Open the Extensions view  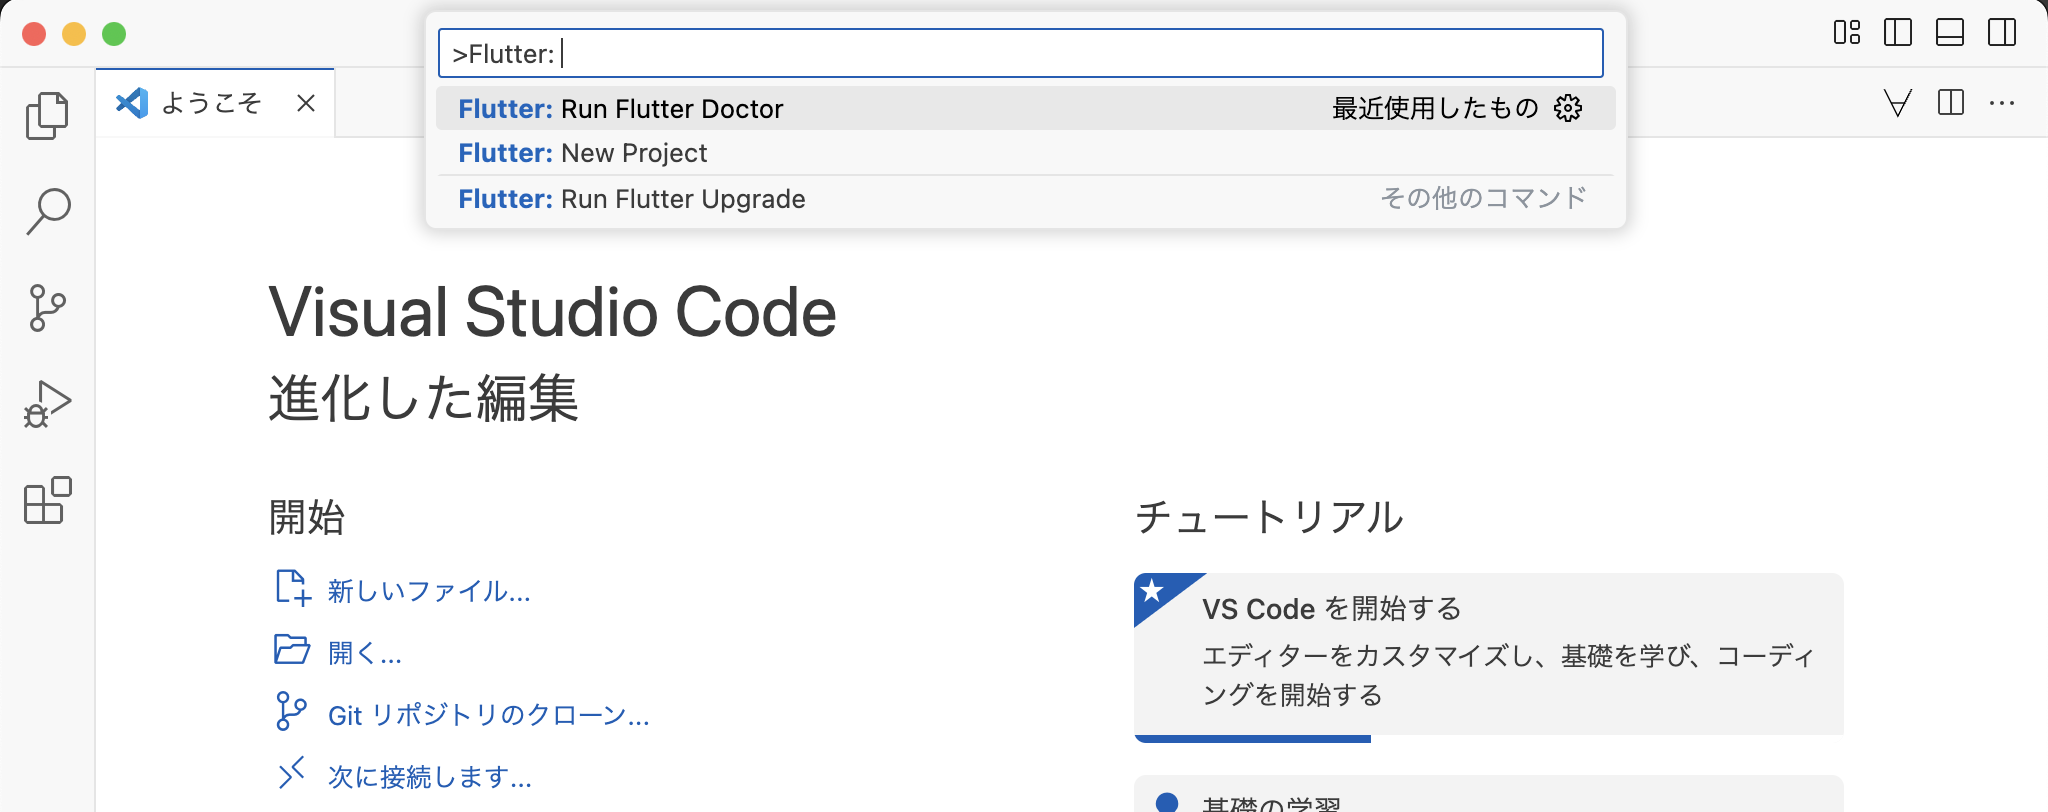[47, 500]
